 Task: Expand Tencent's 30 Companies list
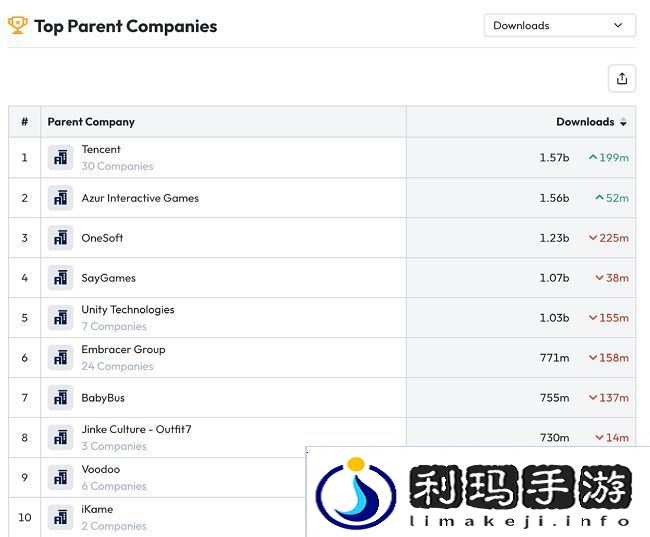tap(117, 167)
